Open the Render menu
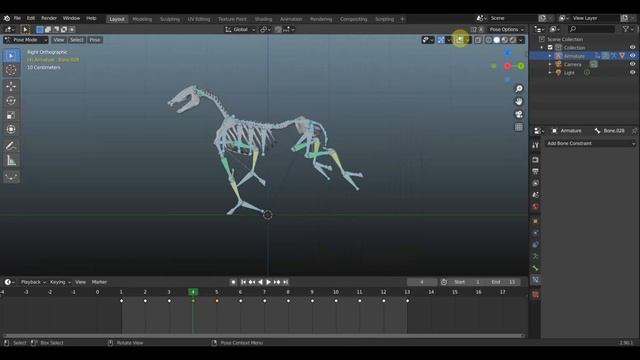Image resolution: width=640 pixels, height=360 pixels. pos(49,18)
